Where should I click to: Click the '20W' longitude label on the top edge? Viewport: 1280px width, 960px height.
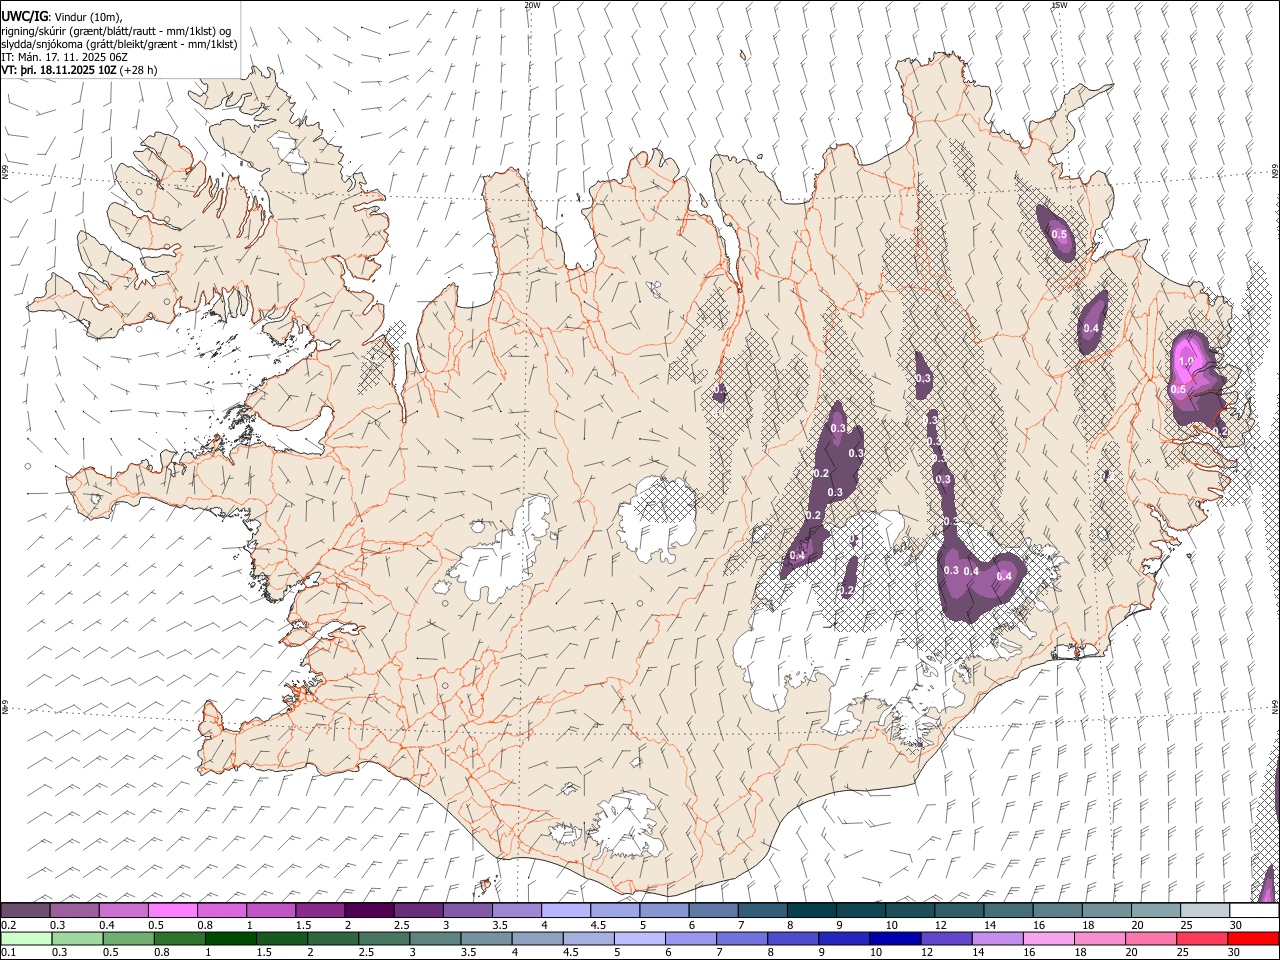(532, 5)
